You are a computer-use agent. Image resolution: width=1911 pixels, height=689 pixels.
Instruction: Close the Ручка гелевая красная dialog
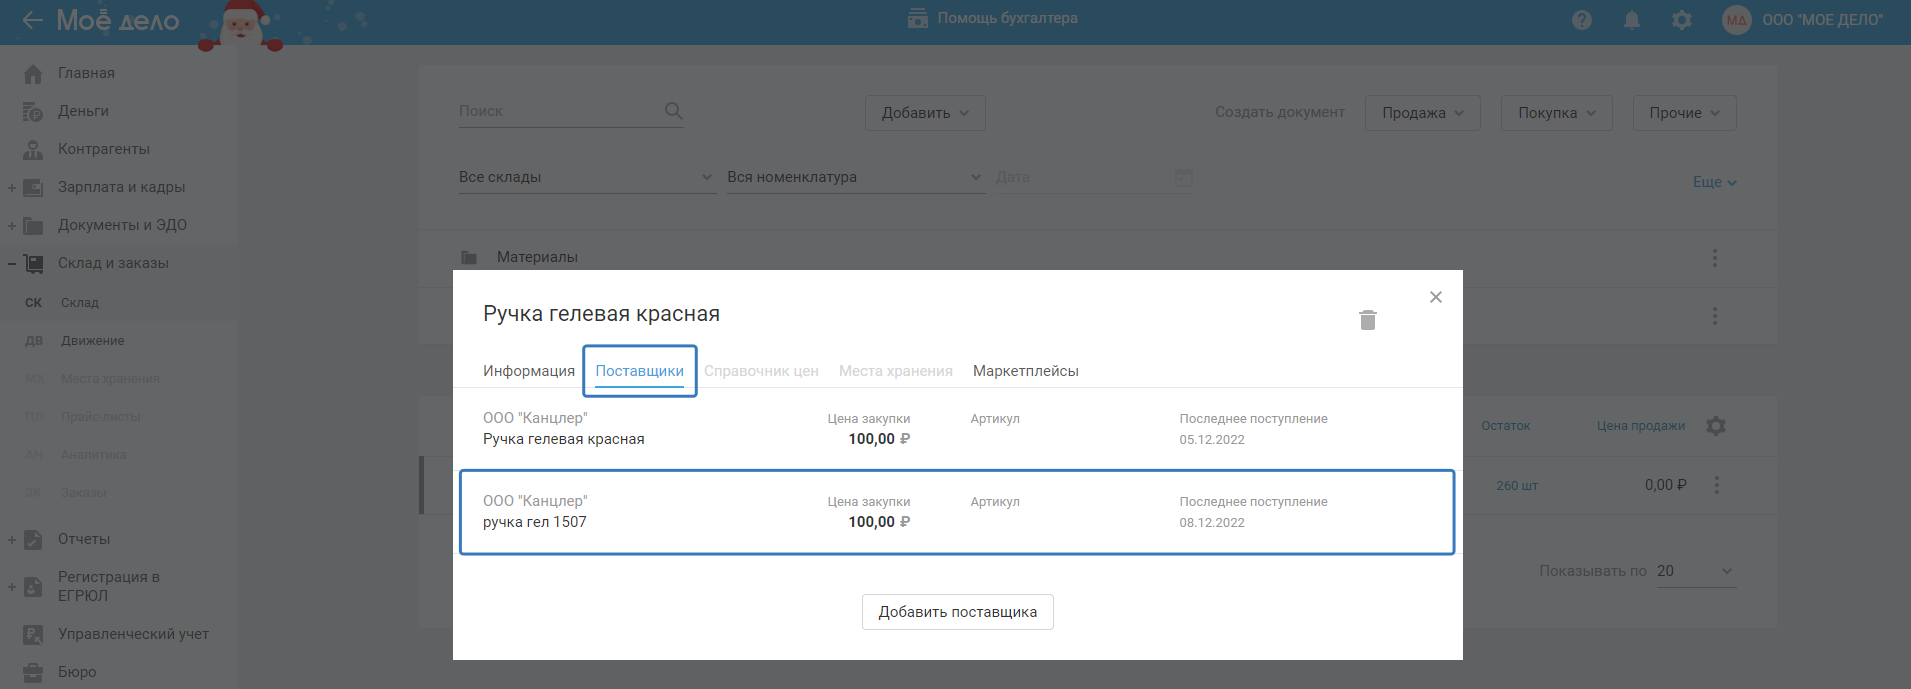[x=1435, y=297]
